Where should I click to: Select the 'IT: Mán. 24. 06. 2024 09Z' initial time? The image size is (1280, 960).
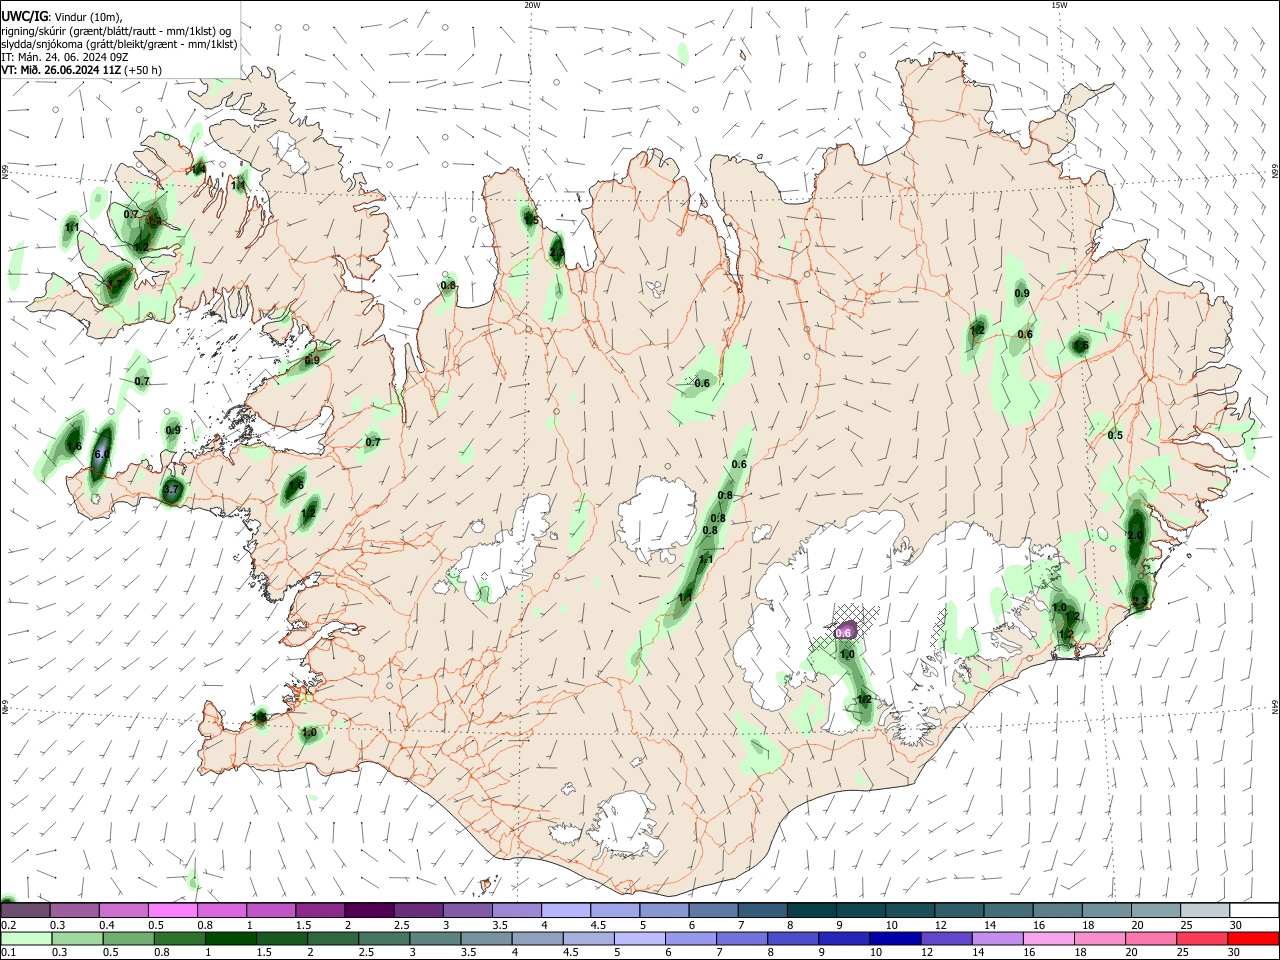(x=64, y=57)
